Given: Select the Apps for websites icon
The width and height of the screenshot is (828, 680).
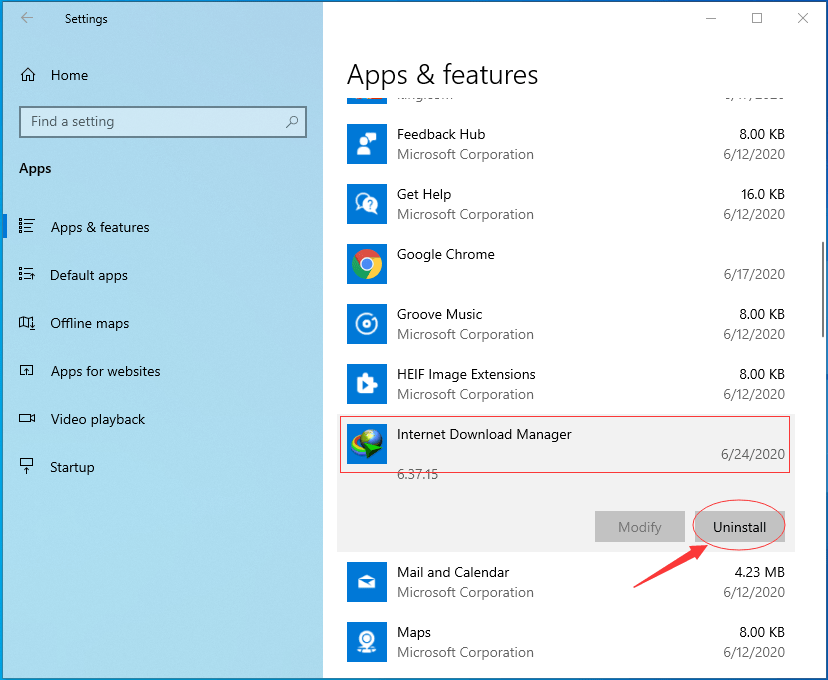Looking at the screenshot, I should 26,371.
